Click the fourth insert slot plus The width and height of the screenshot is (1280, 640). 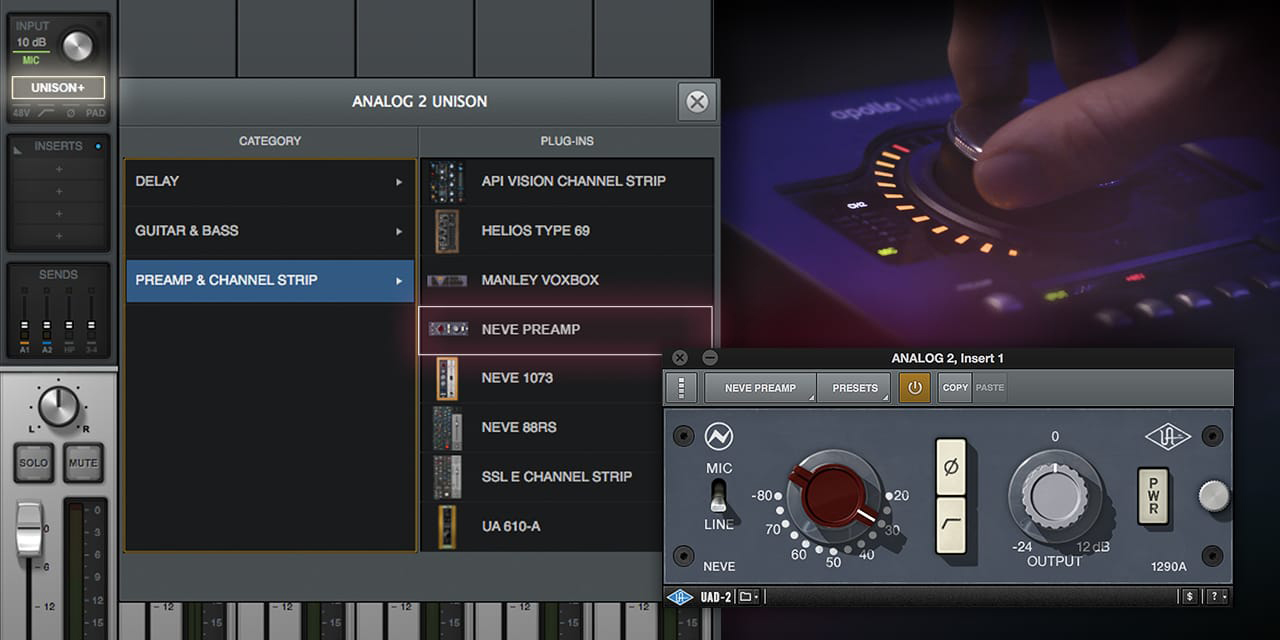tap(58, 236)
